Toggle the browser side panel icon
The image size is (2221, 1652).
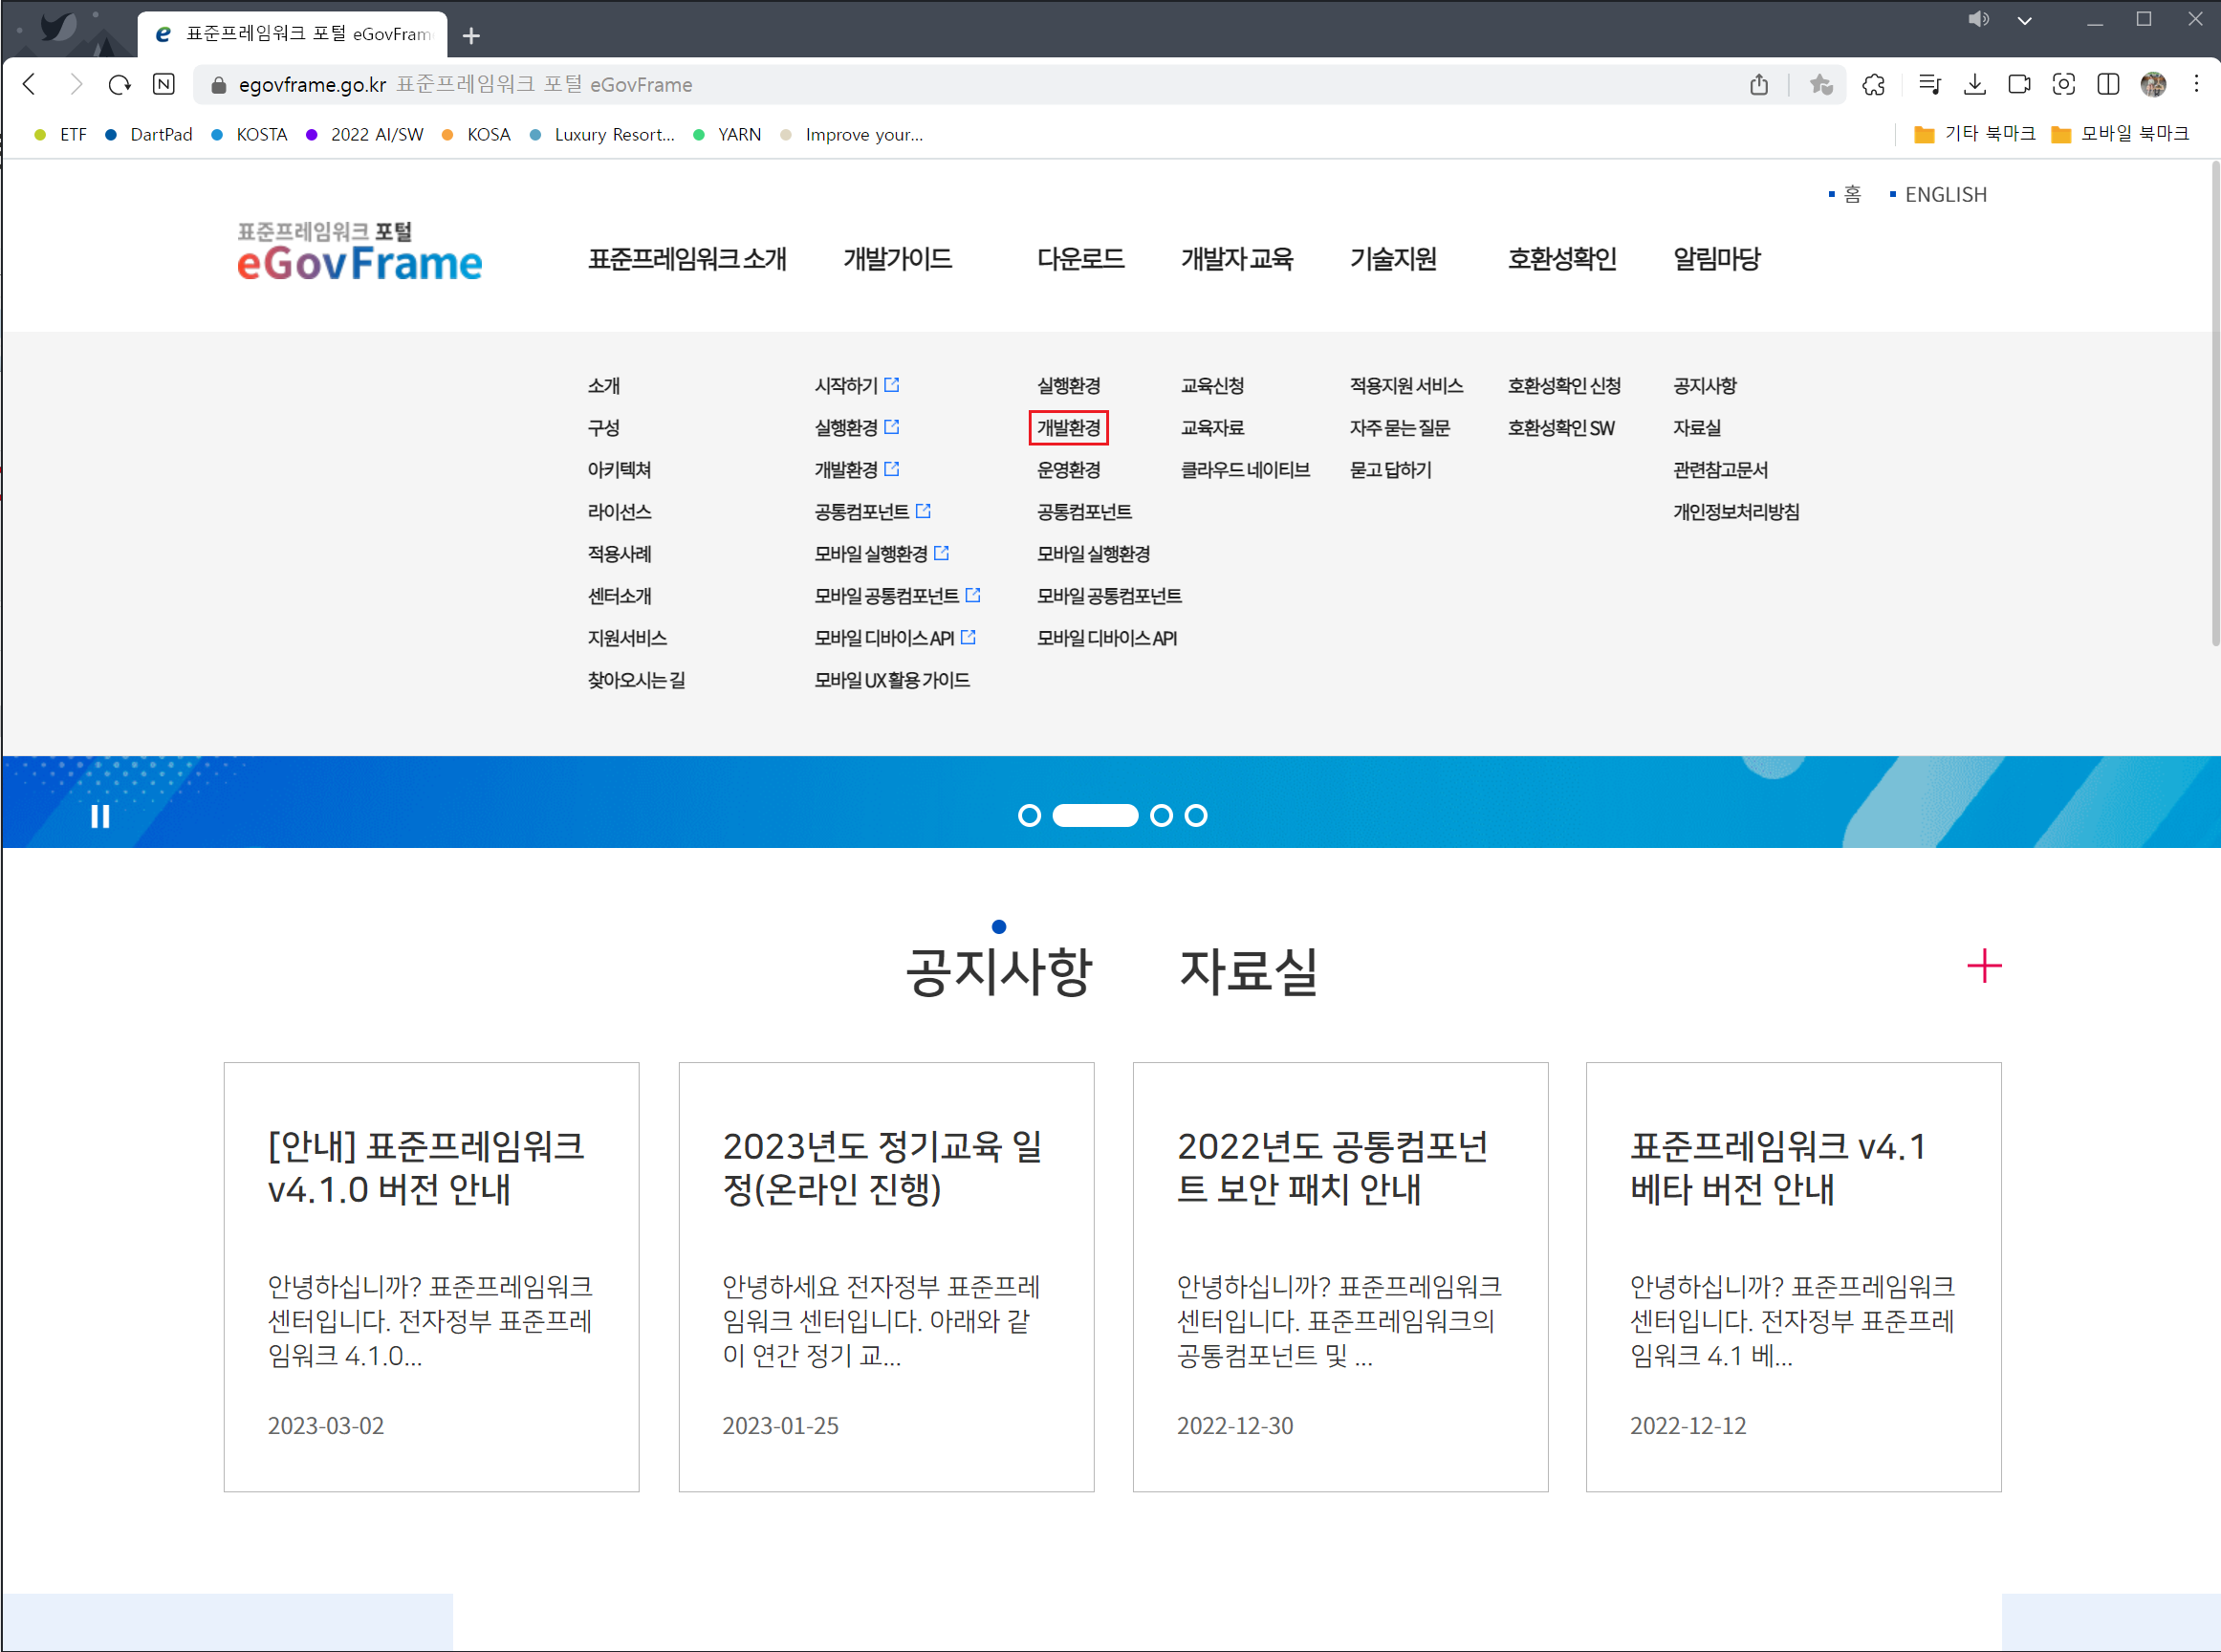tap(2108, 85)
